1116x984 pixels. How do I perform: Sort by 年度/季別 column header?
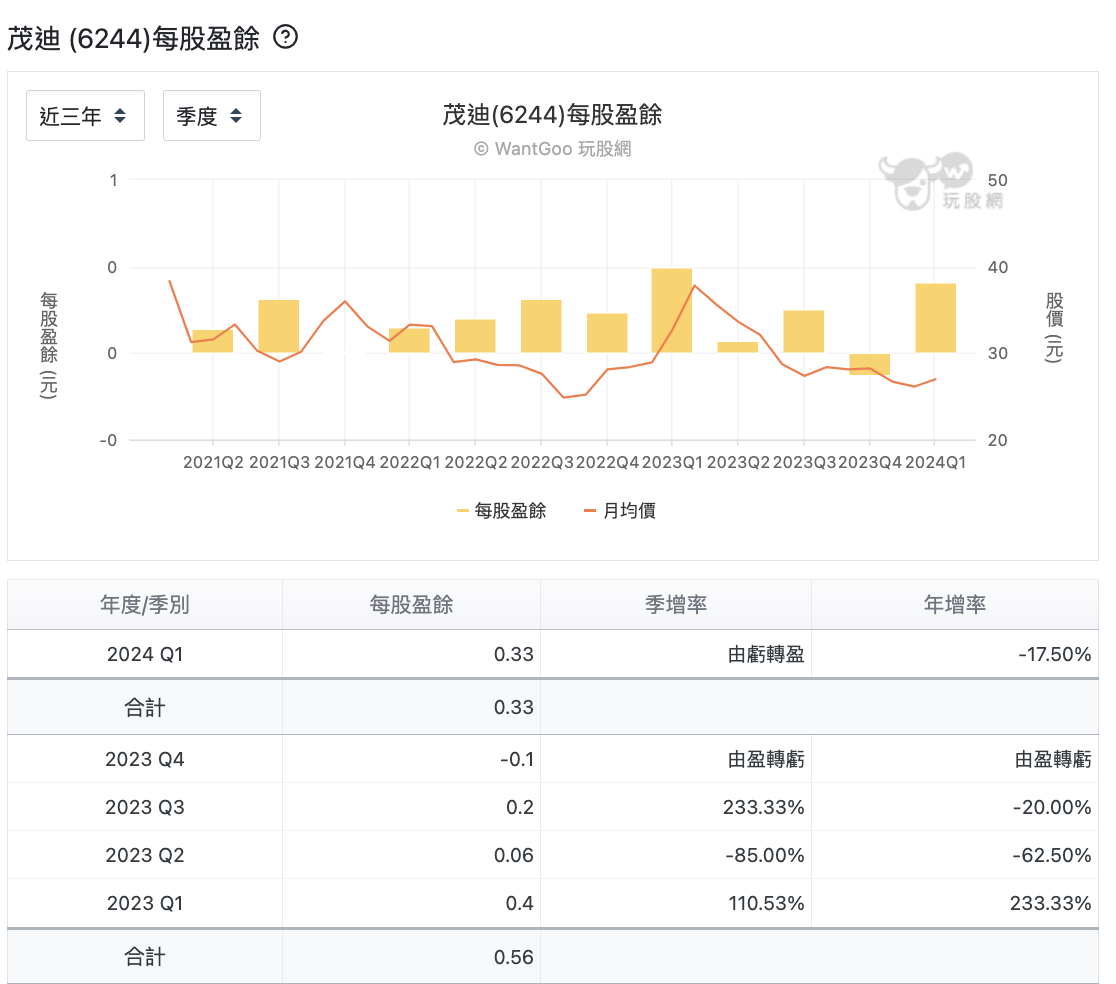coord(144,604)
